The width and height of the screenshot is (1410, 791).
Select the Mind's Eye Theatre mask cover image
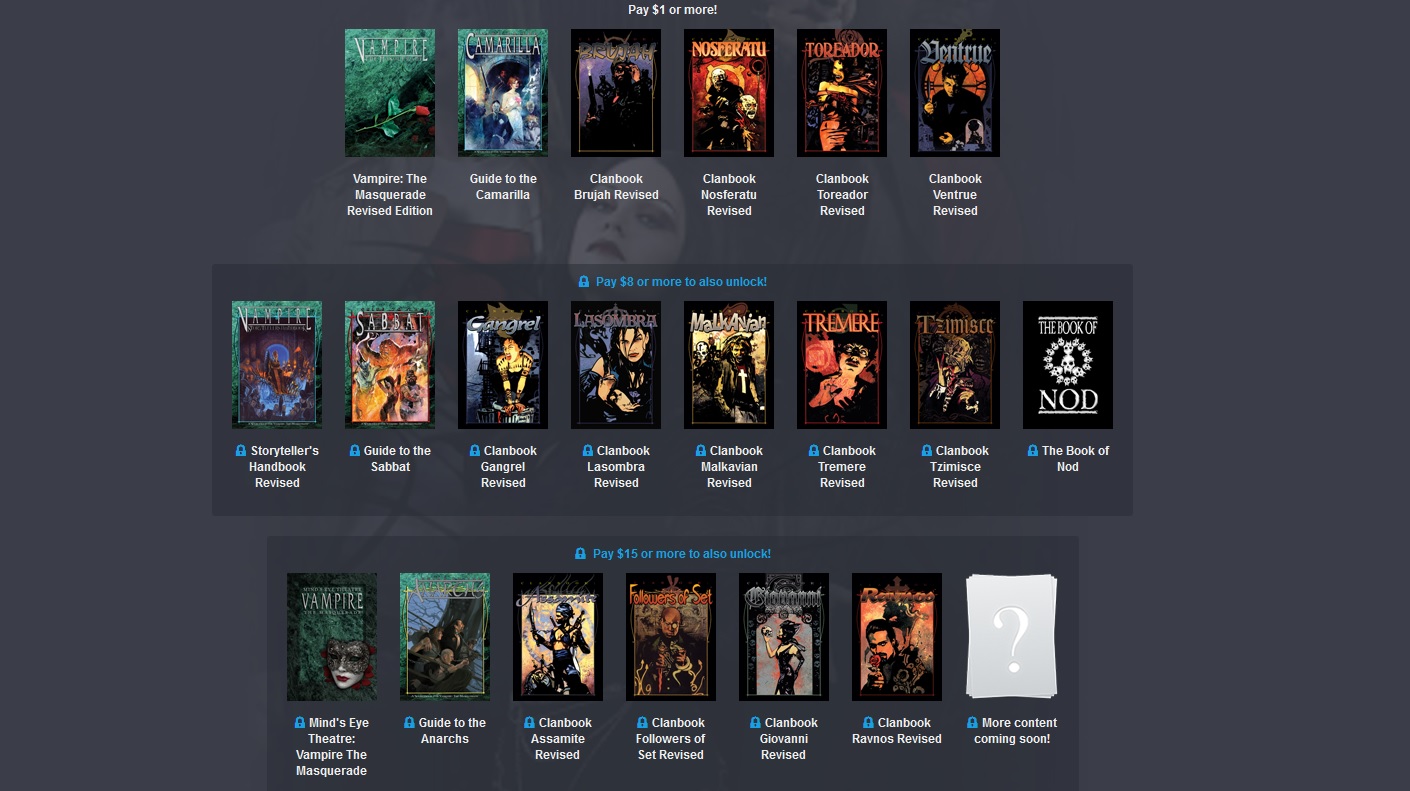point(332,637)
